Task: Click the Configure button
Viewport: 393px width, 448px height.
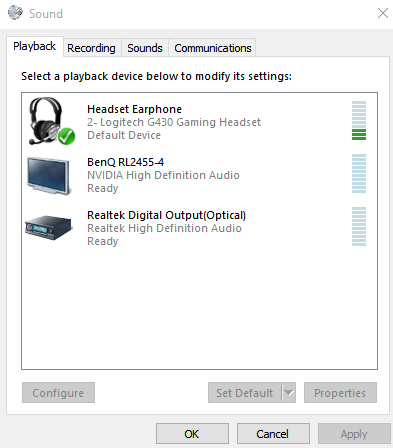Action: click(x=58, y=393)
